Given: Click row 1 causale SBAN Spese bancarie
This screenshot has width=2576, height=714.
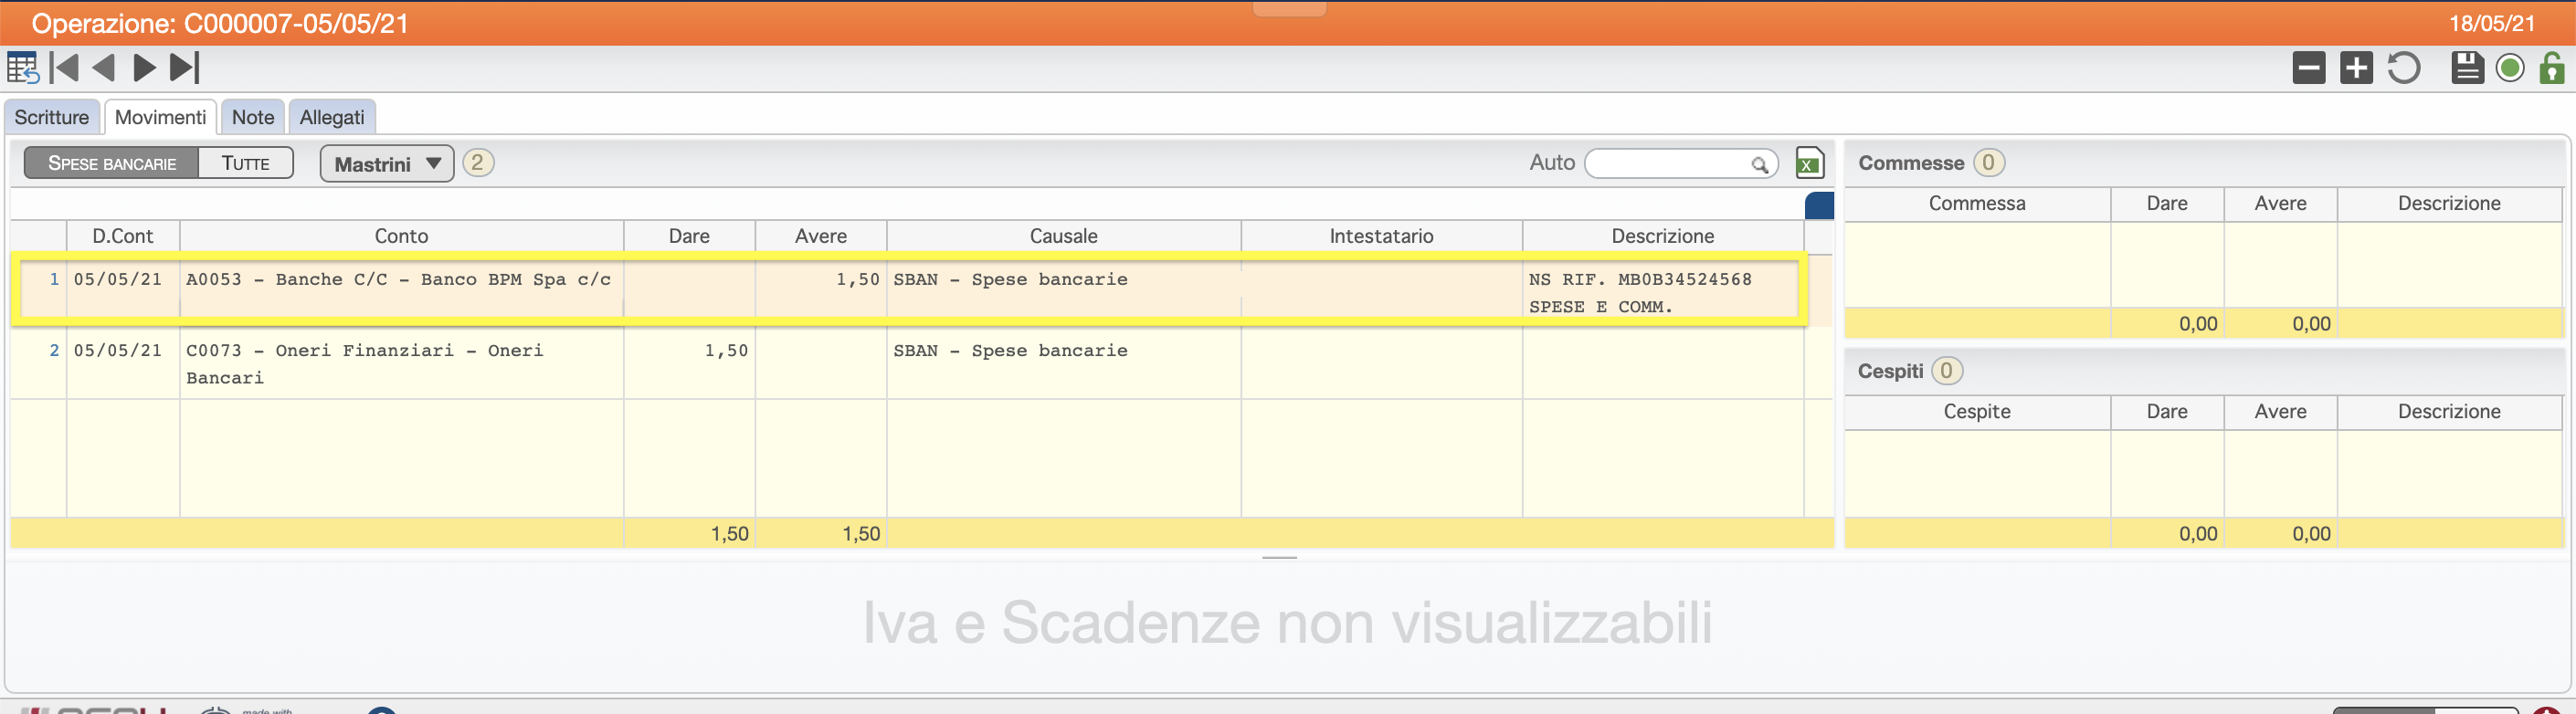Looking at the screenshot, I should [1010, 280].
